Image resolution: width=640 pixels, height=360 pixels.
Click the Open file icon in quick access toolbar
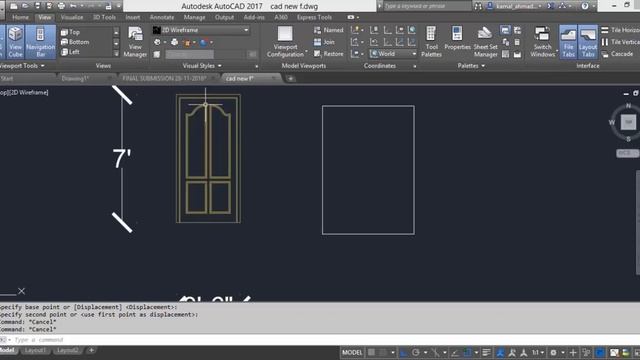(25, 6)
